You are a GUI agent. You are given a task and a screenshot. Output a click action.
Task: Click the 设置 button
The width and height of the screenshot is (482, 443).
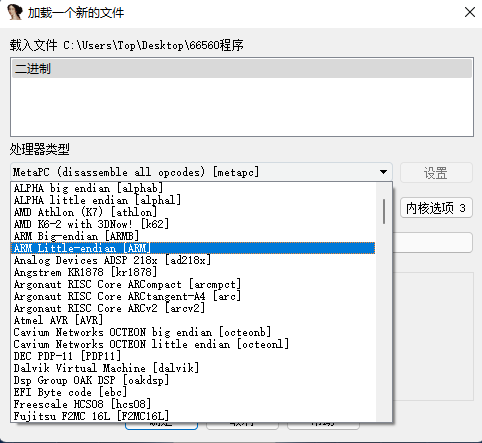436,173
